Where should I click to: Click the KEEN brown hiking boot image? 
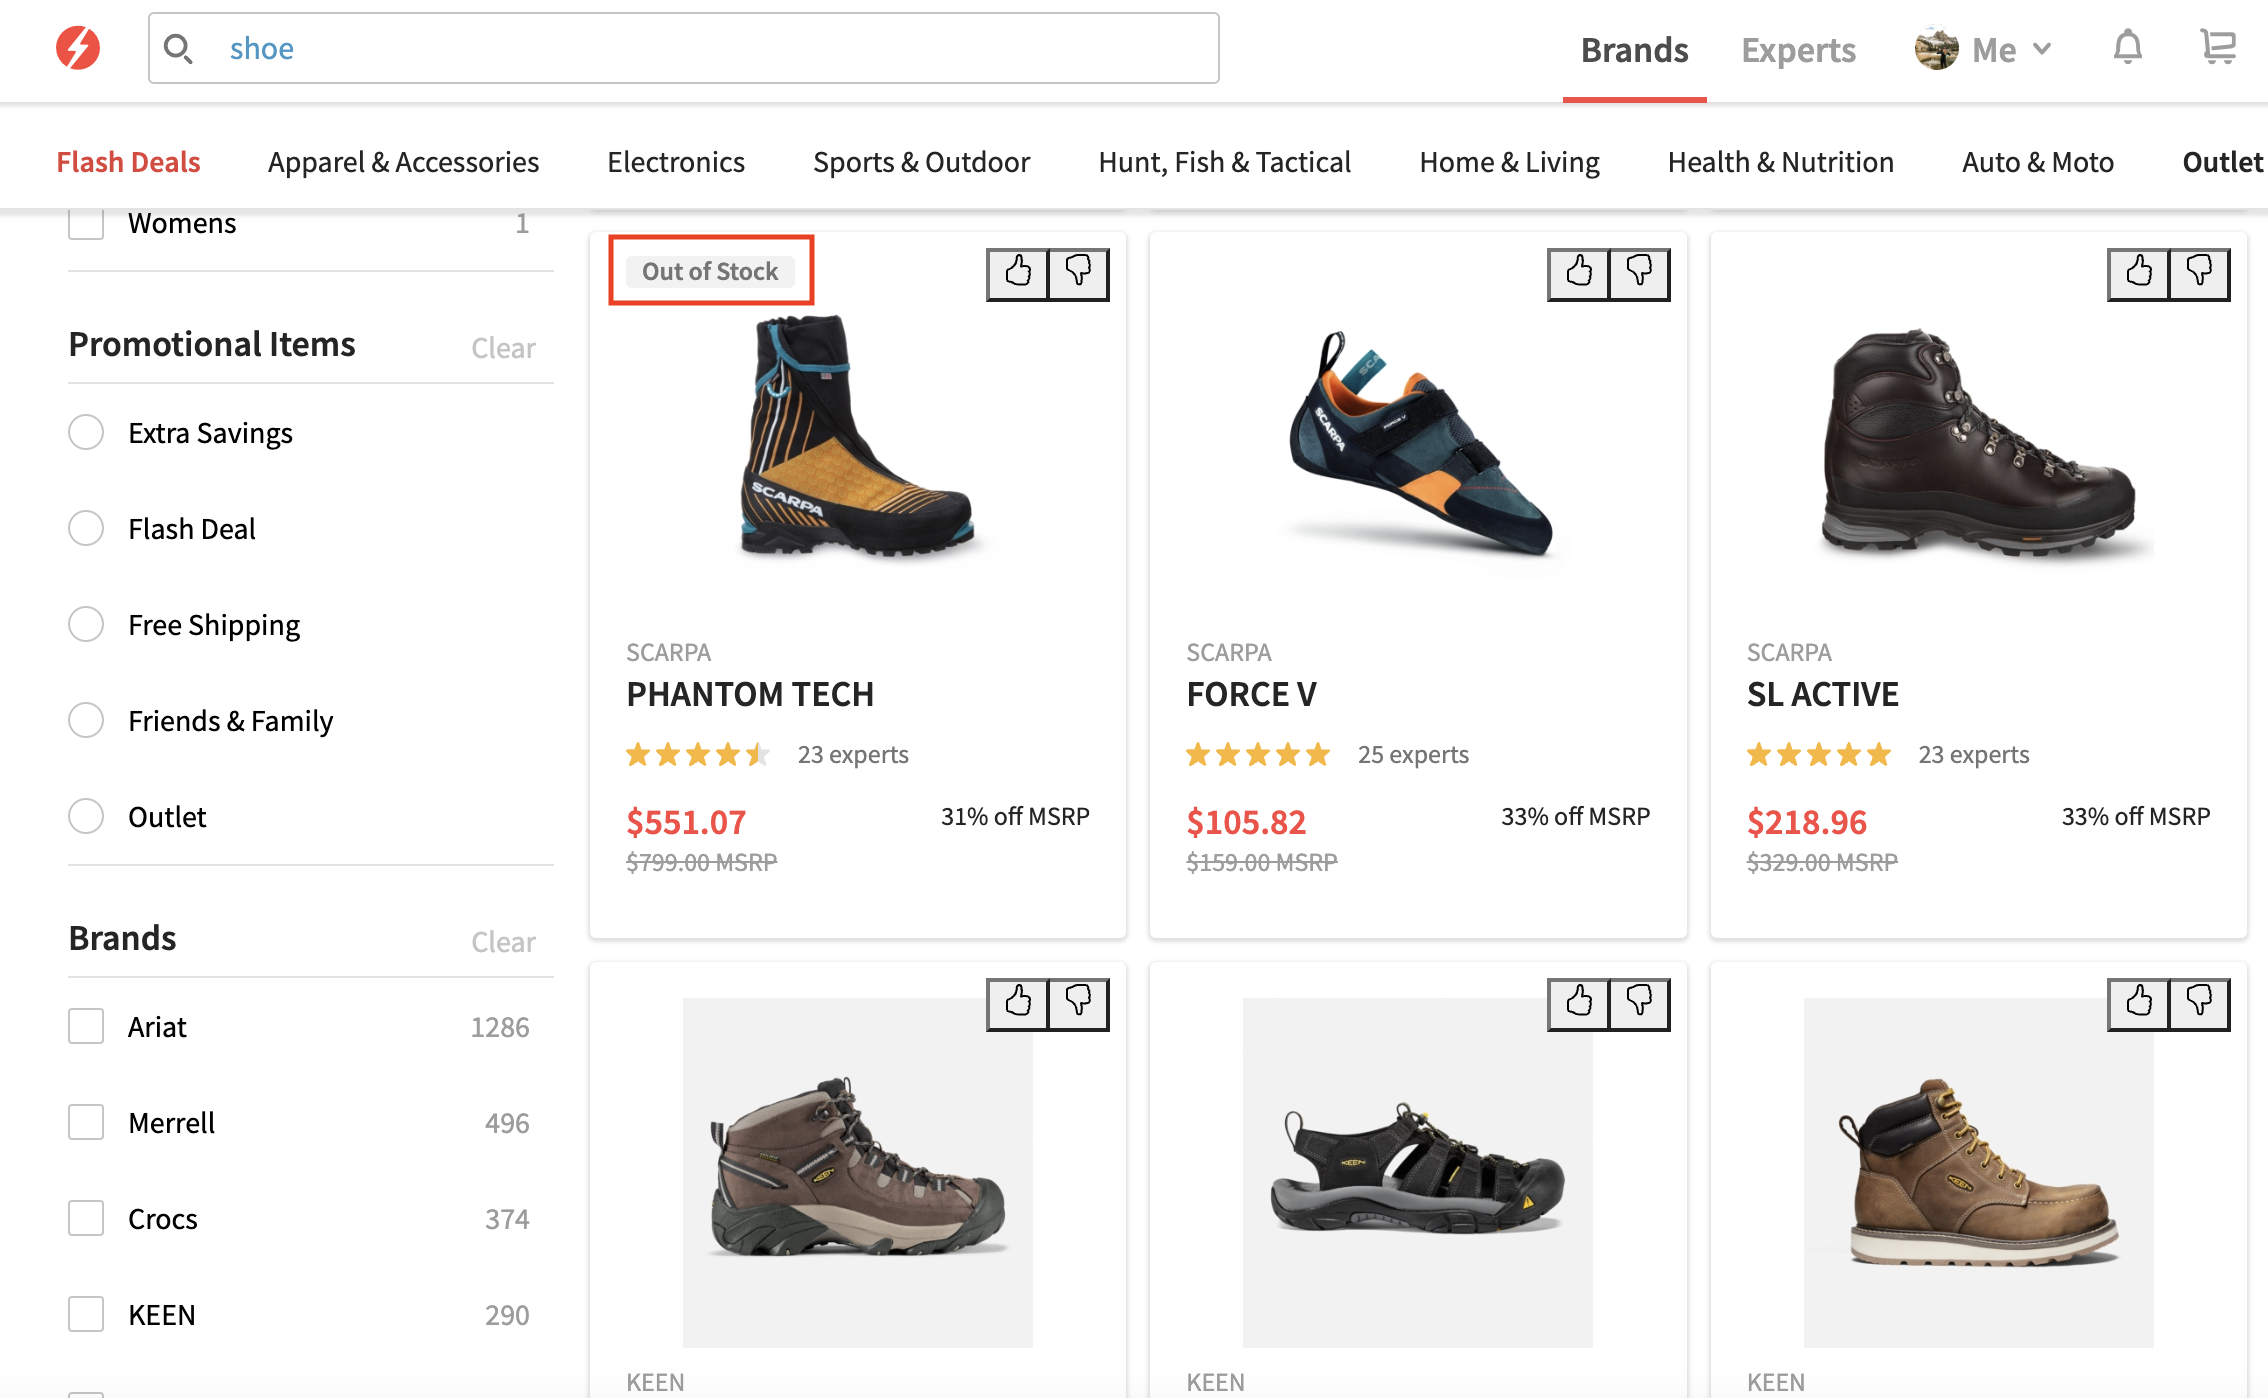(857, 1172)
